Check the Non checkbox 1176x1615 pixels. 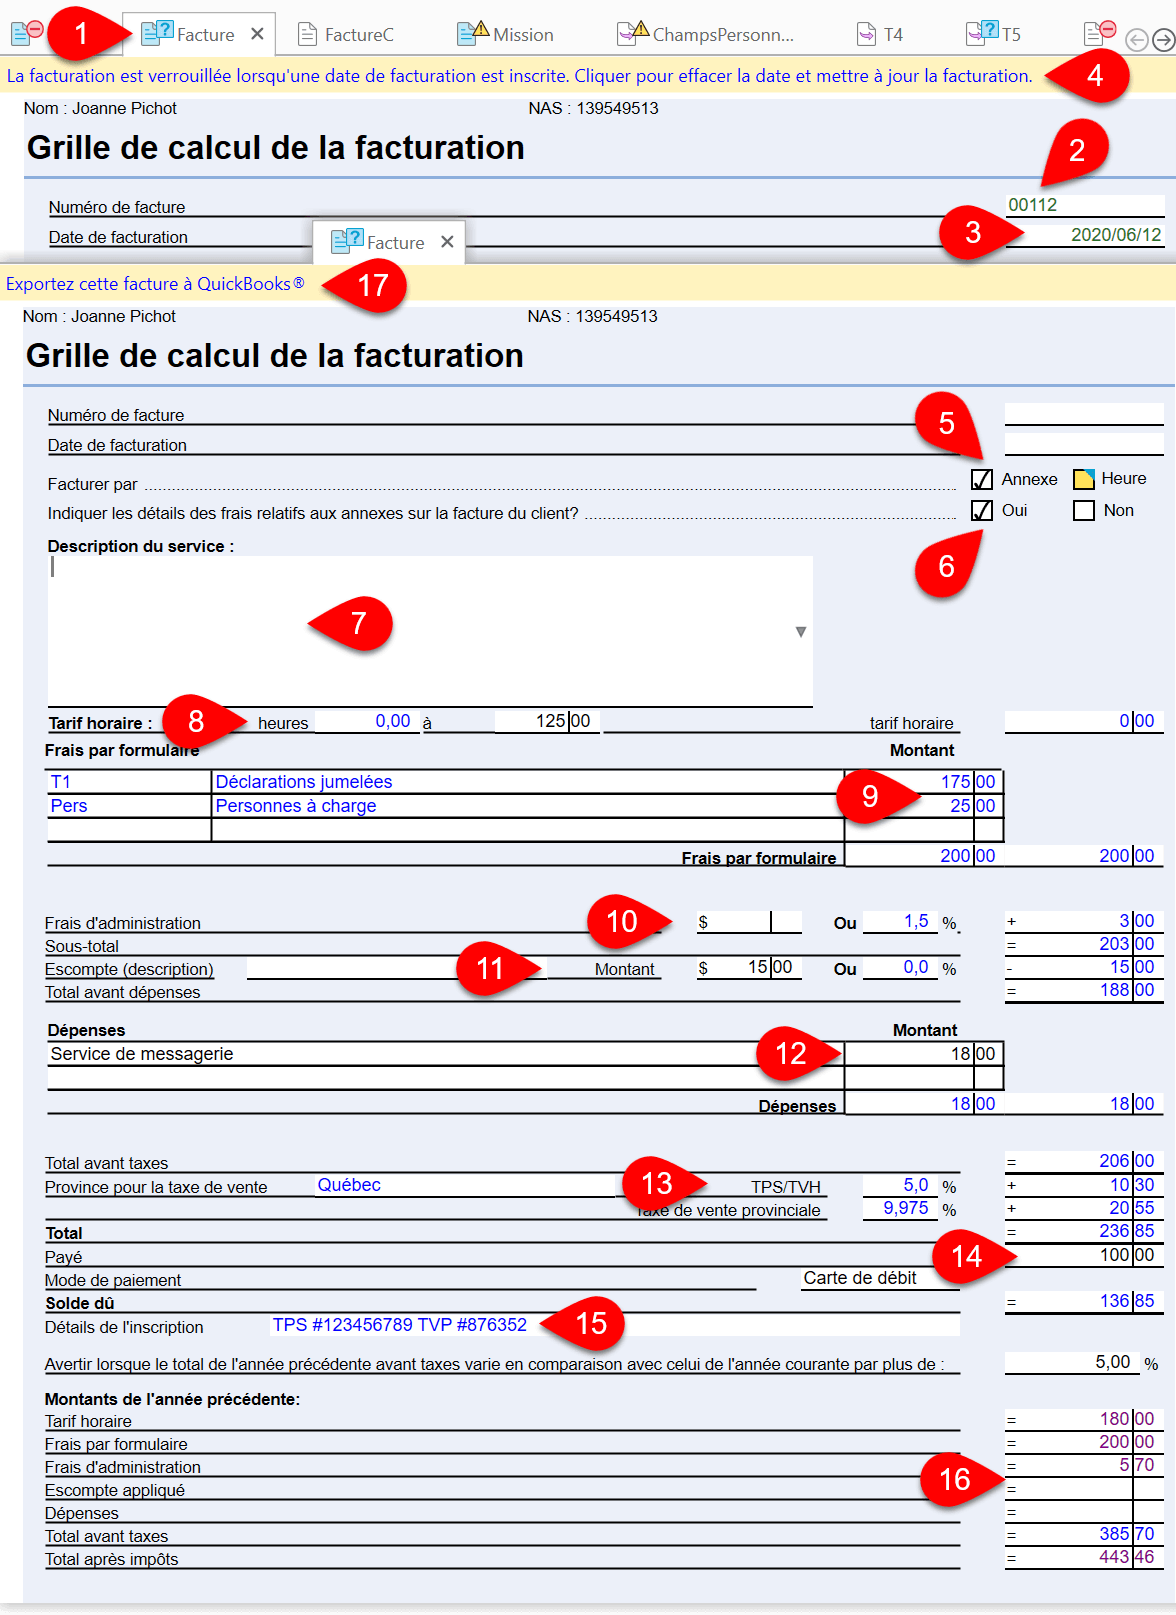pos(1084,511)
